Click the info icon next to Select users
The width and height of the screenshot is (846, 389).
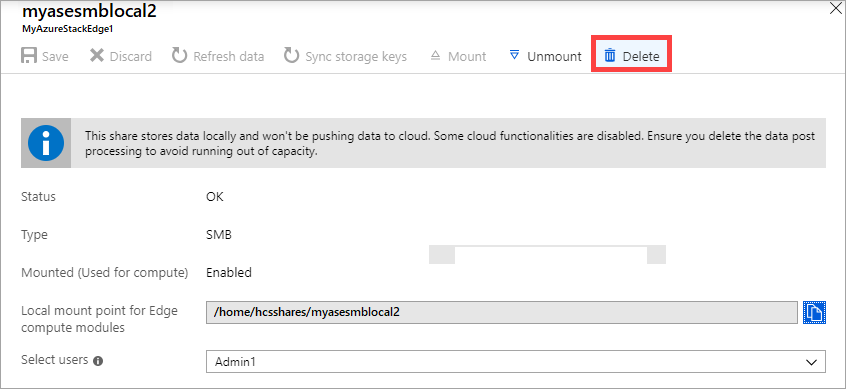click(98, 361)
